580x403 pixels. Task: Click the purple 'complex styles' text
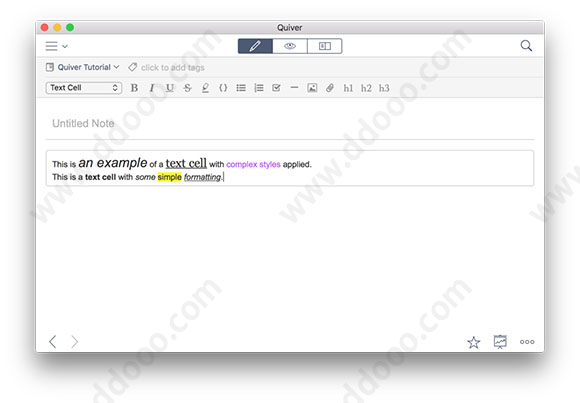pos(253,165)
